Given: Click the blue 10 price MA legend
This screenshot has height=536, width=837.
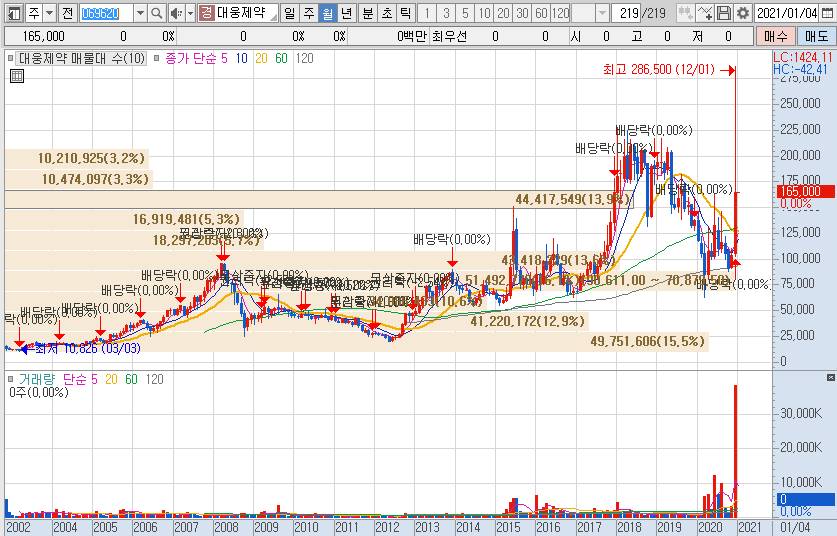Looking at the screenshot, I should [x=242, y=58].
